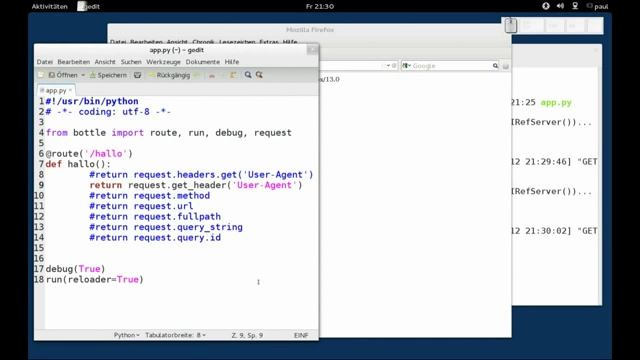Screen dimensions: 640x360
Task: Open the Datei menu in gedit
Action: [x=44, y=62]
